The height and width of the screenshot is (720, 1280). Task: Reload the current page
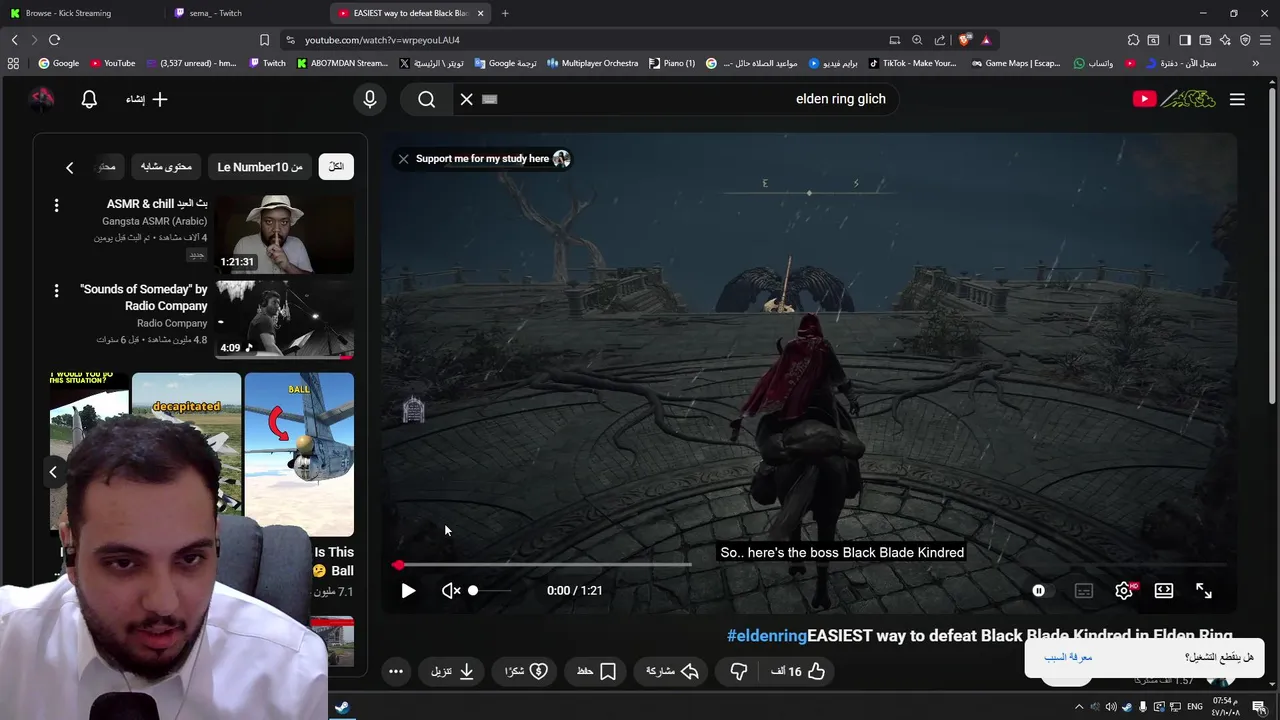pos(54,40)
